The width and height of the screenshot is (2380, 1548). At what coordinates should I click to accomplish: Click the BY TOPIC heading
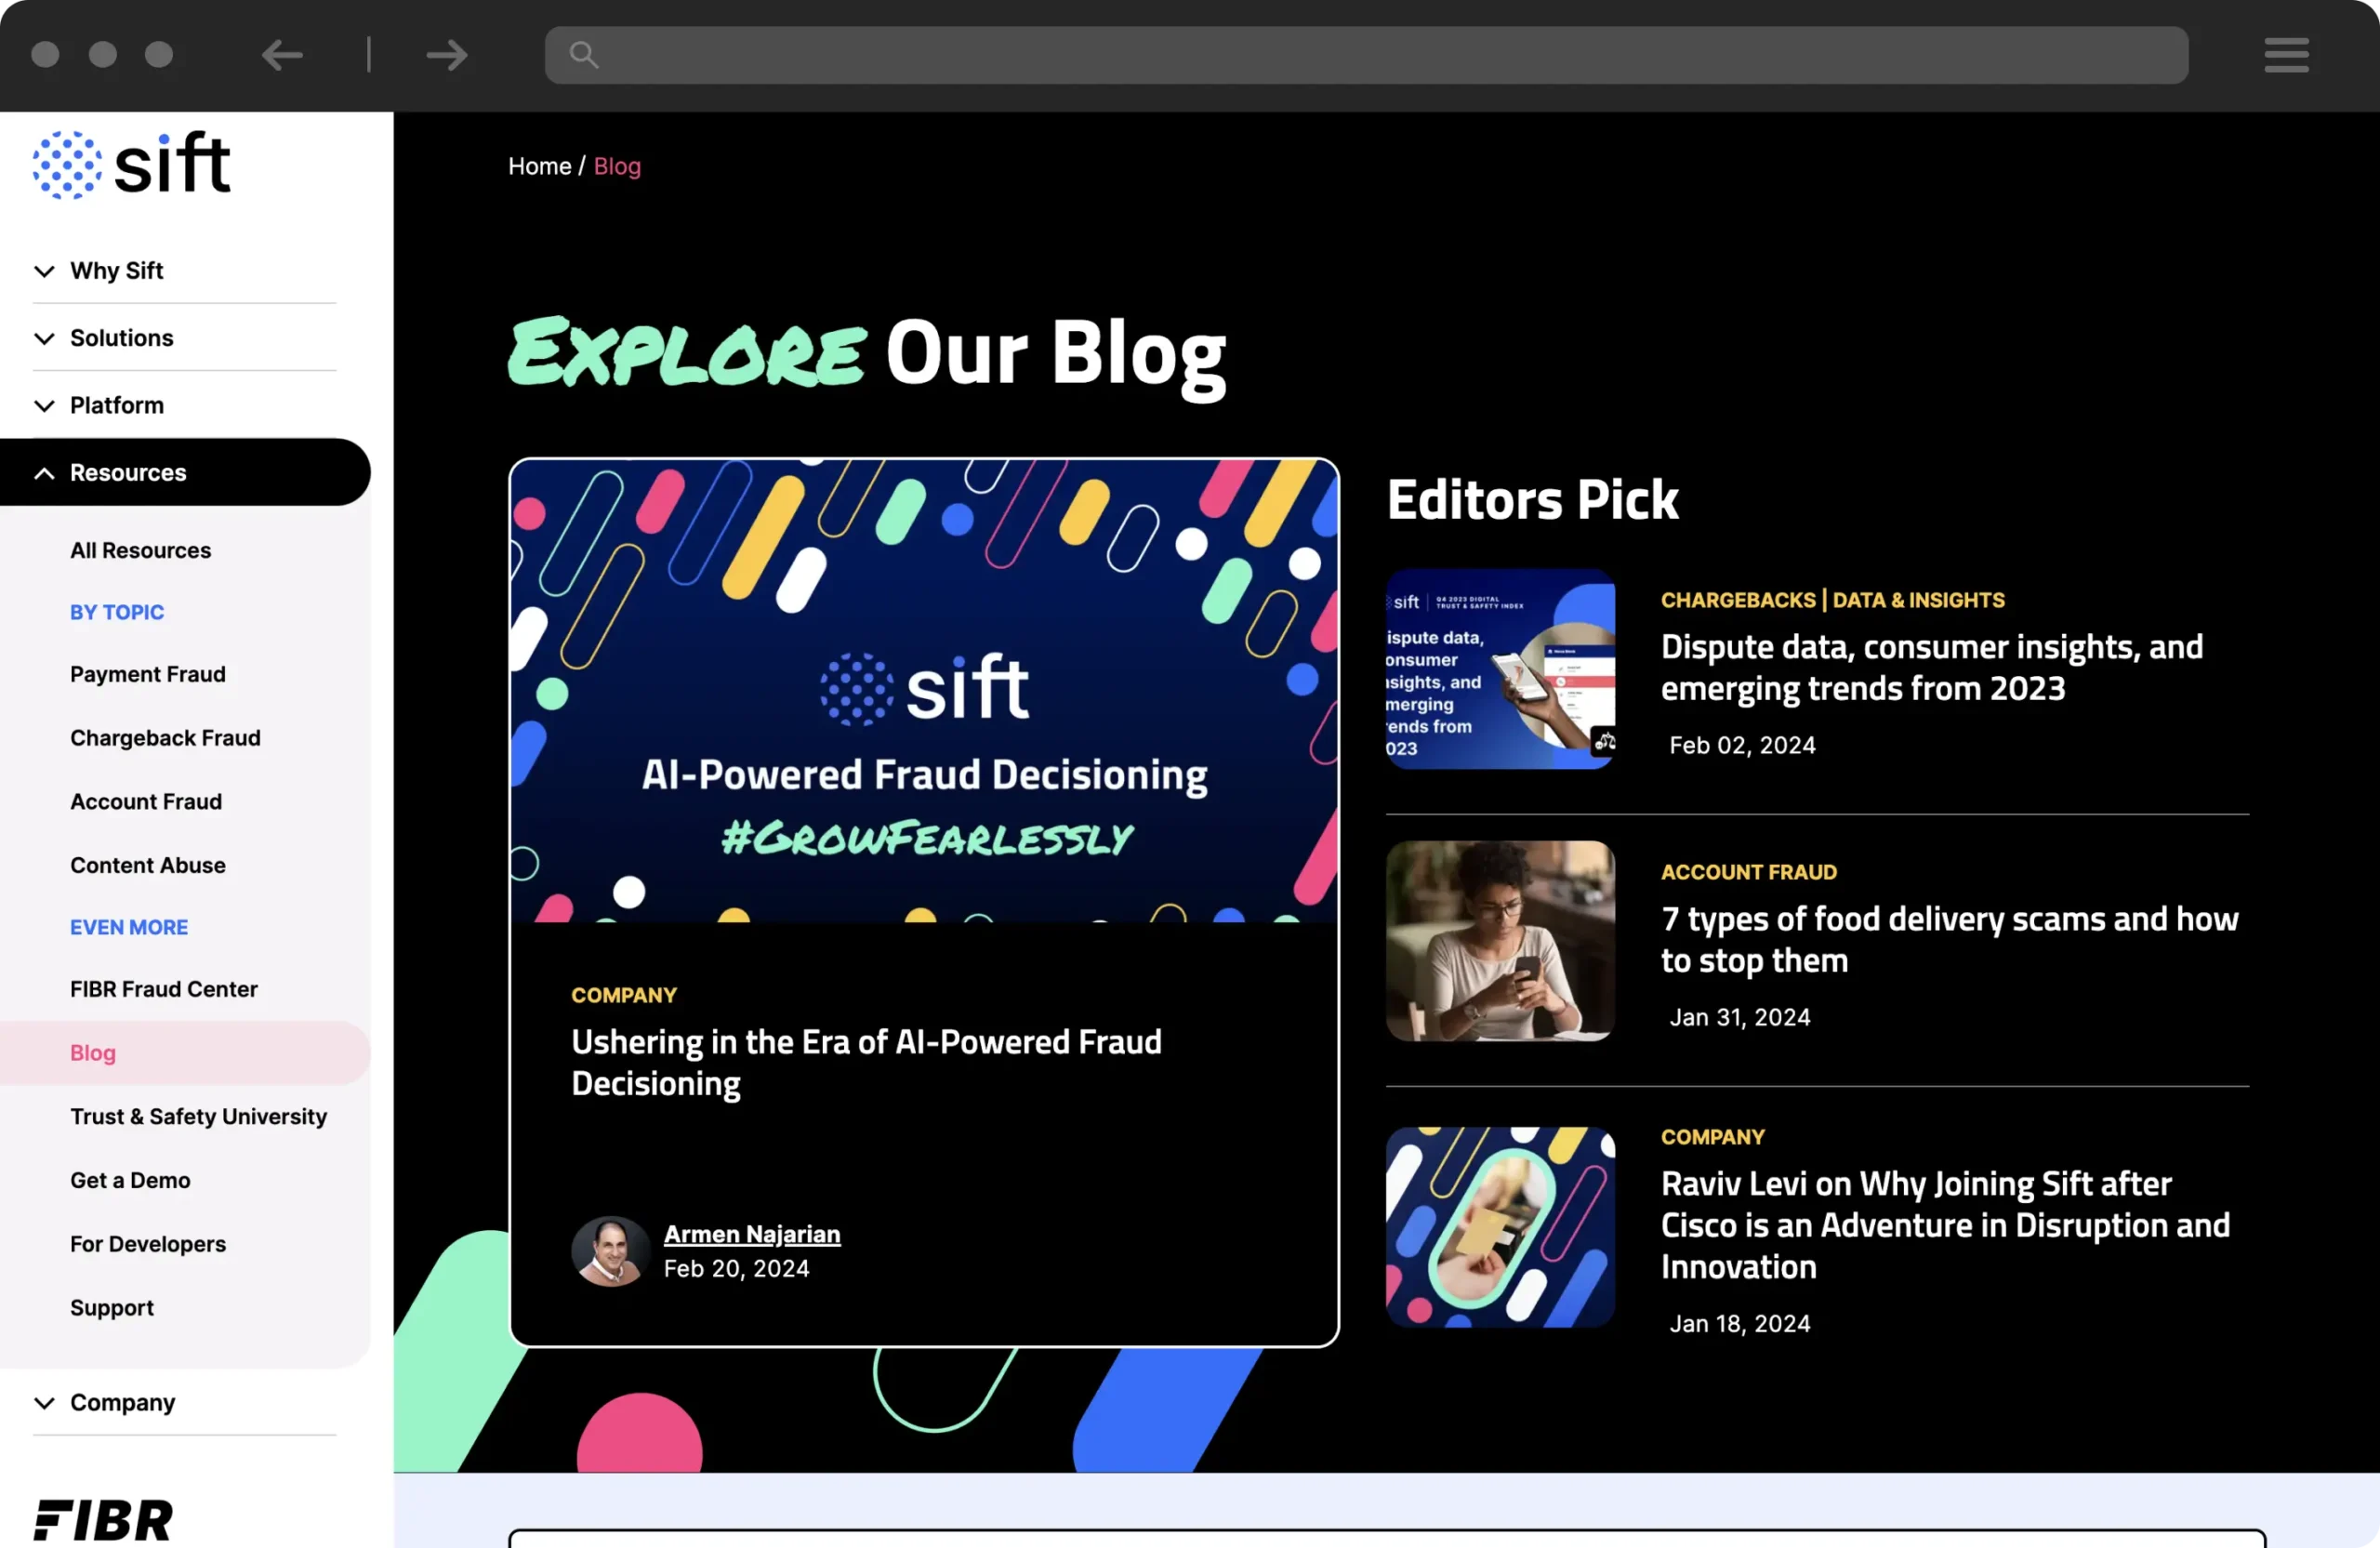click(x=116, y=613)
